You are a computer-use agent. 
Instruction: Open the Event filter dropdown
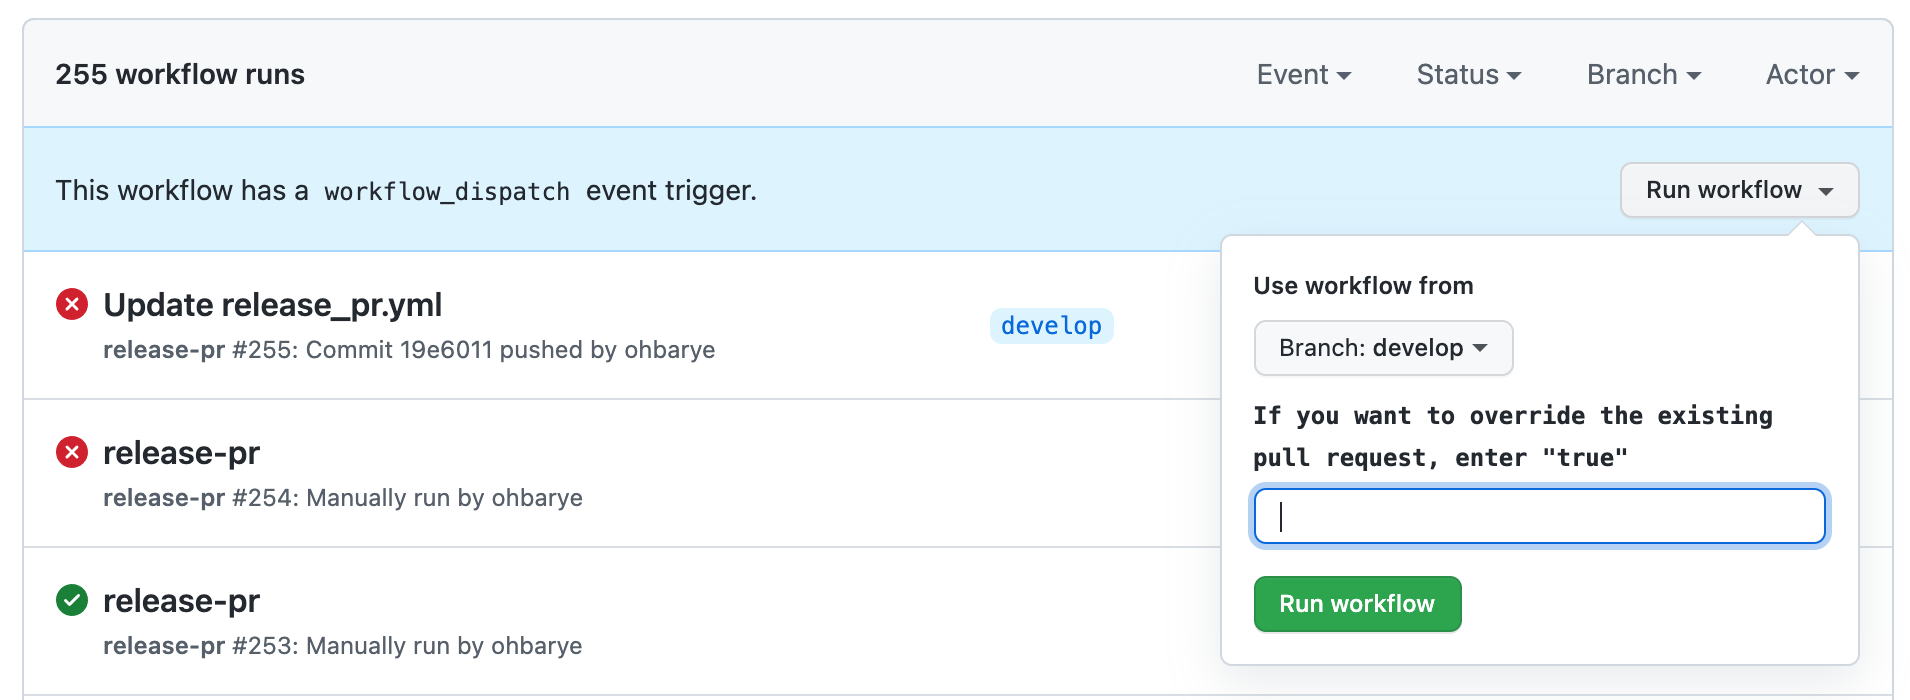(1304, 75)
